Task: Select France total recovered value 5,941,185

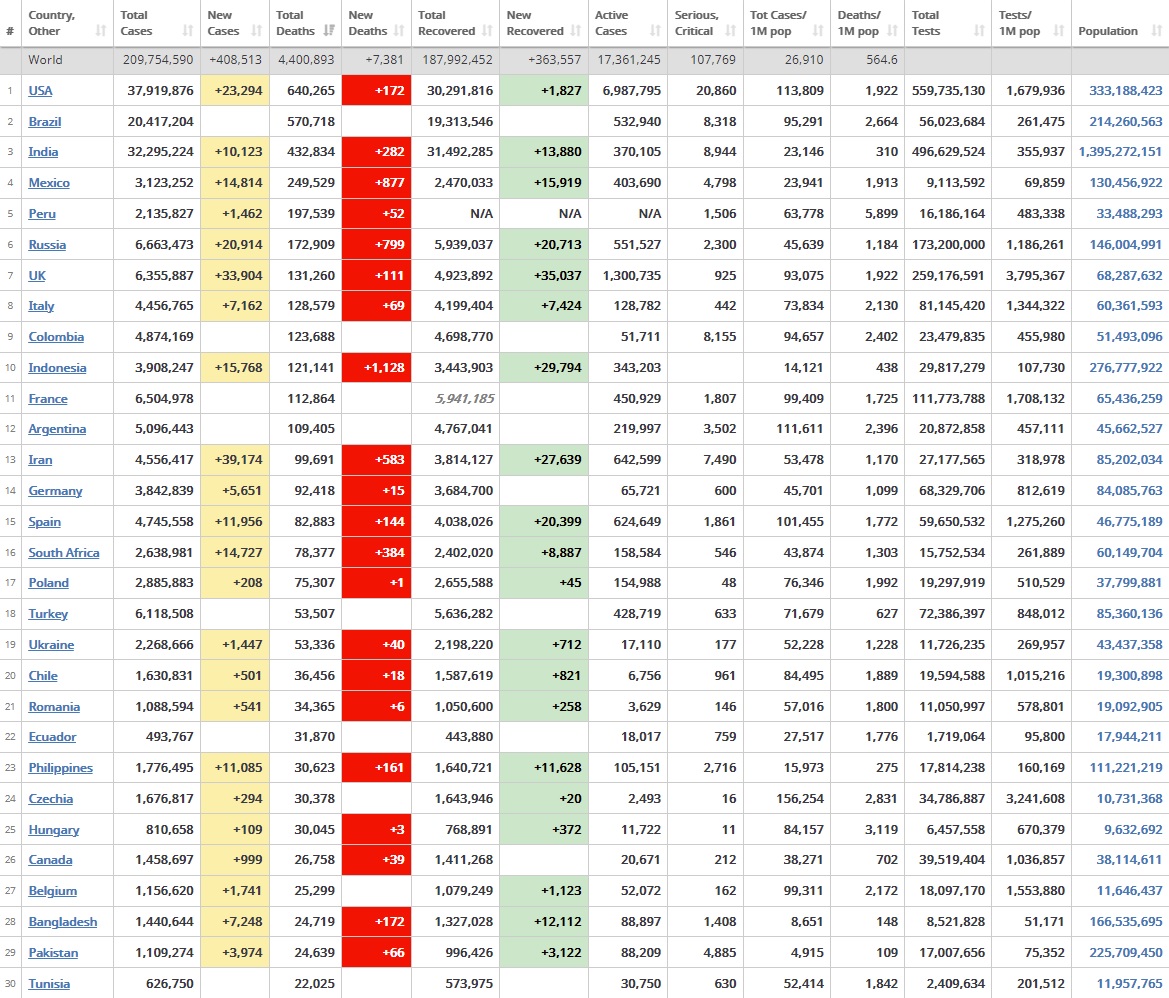Action: pyautogui.click(x=464, y=399)
